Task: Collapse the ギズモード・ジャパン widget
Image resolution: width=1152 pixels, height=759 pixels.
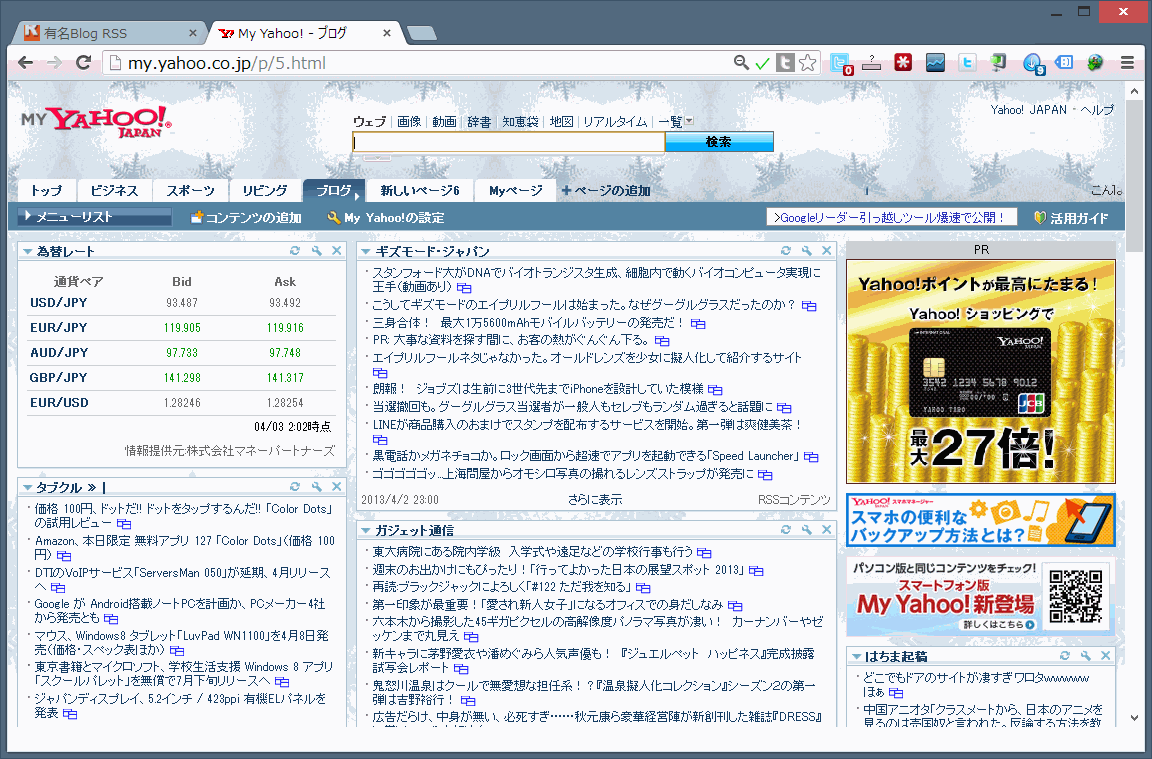Action: pyautogui.click(x=367, y=252)
